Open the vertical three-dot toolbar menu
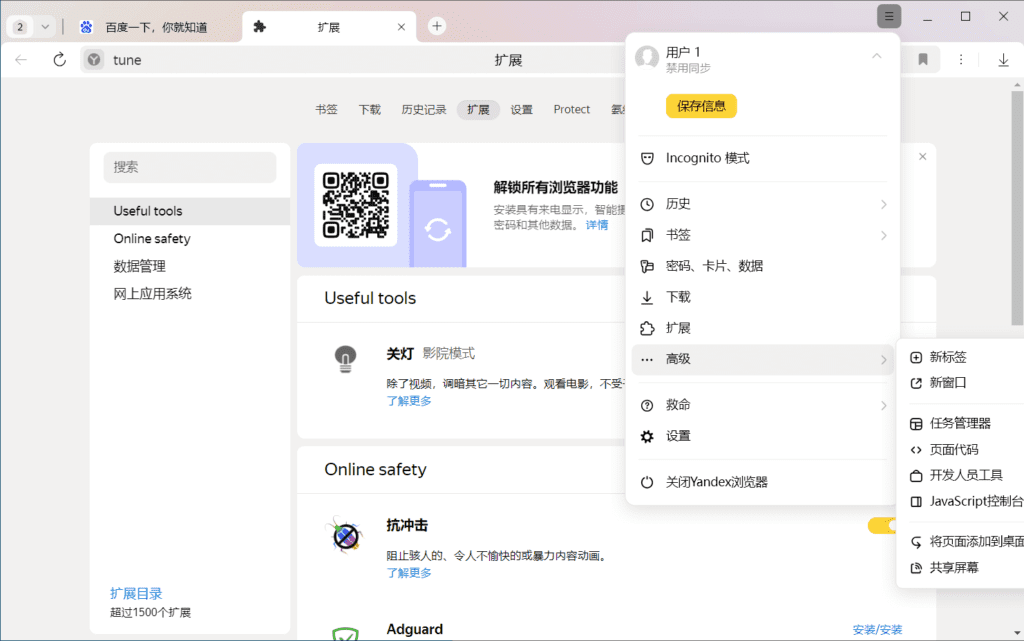The width and height of the screenshot is (1024, 641). point(961,60)
